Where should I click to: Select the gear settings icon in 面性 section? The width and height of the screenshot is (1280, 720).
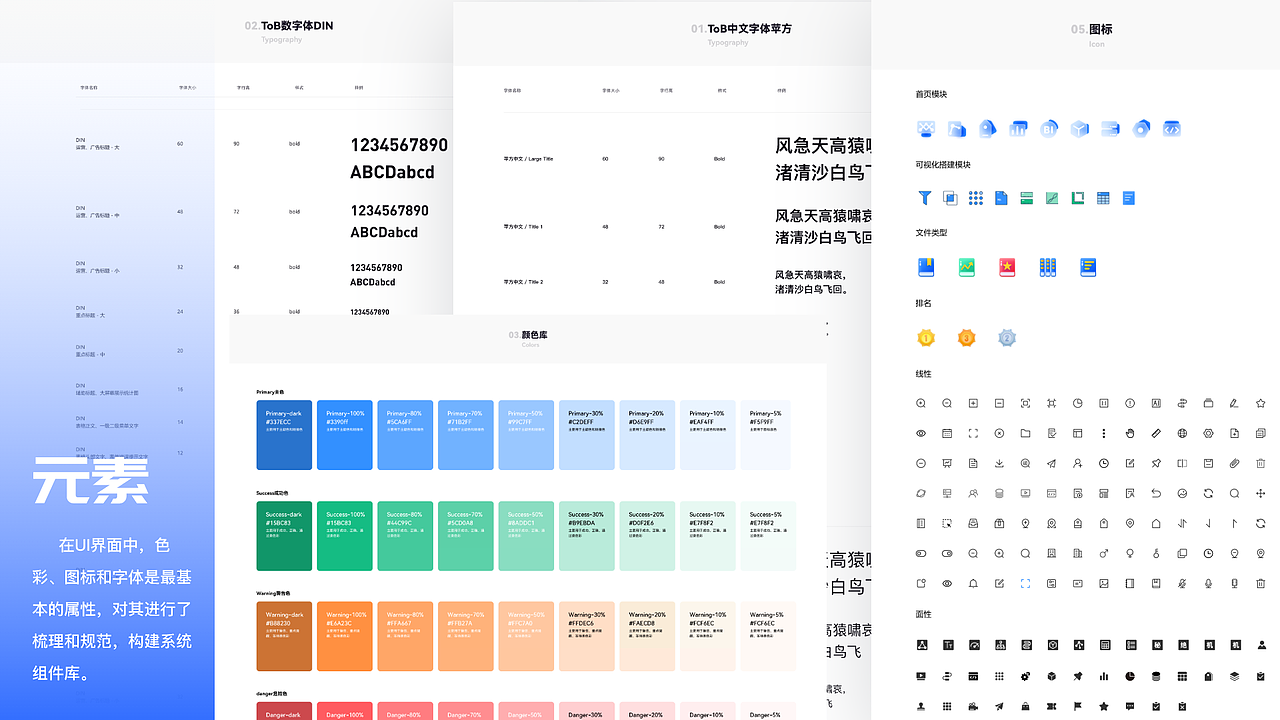click(x=1025, y=676)
